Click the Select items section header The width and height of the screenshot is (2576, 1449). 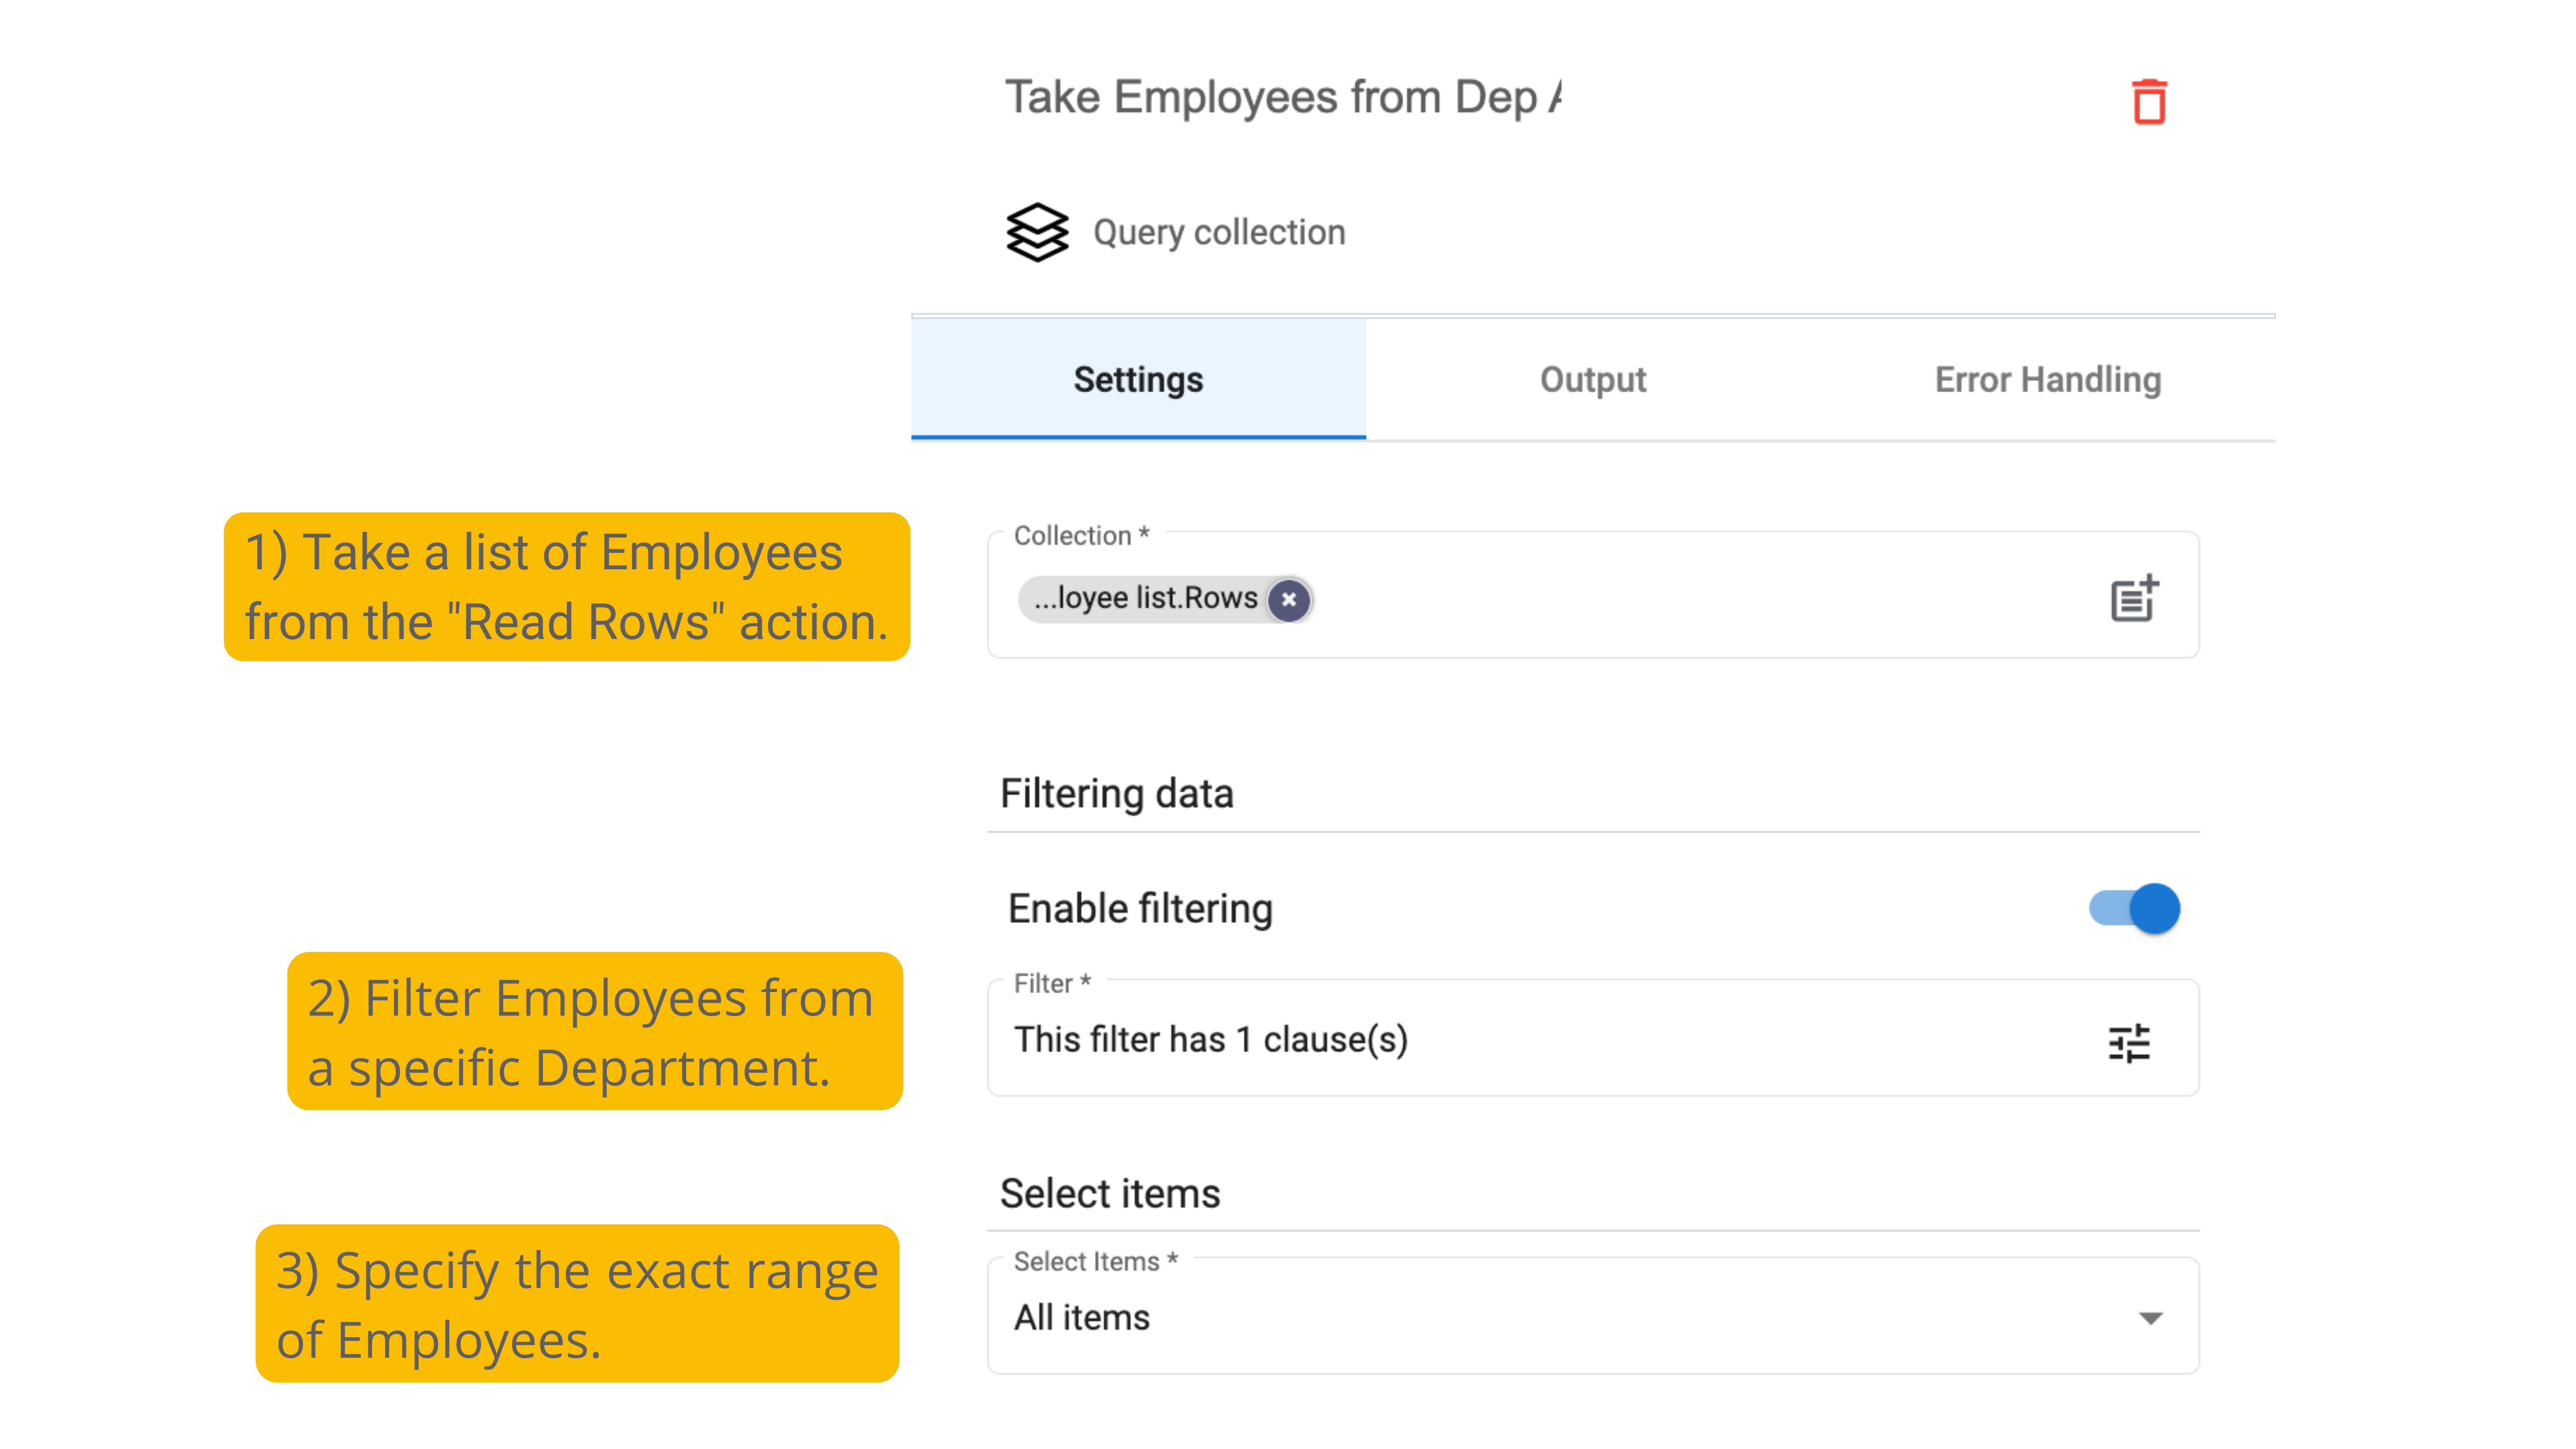[1109, 1193]
